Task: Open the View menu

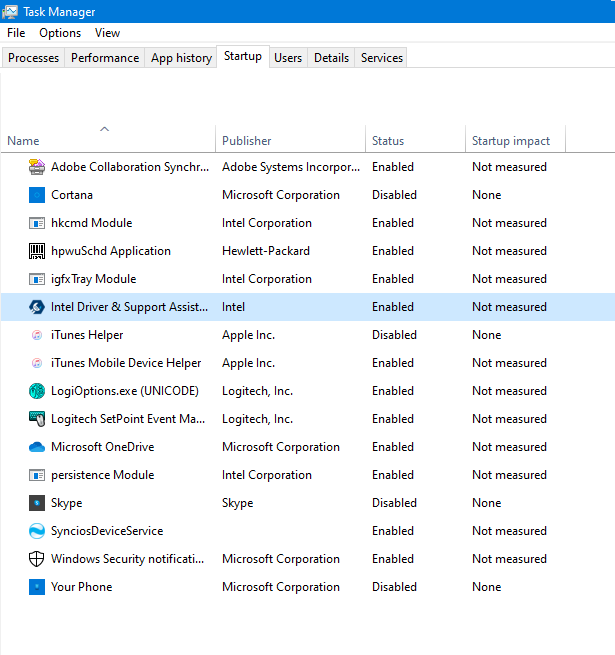Action: click(107, 33)
